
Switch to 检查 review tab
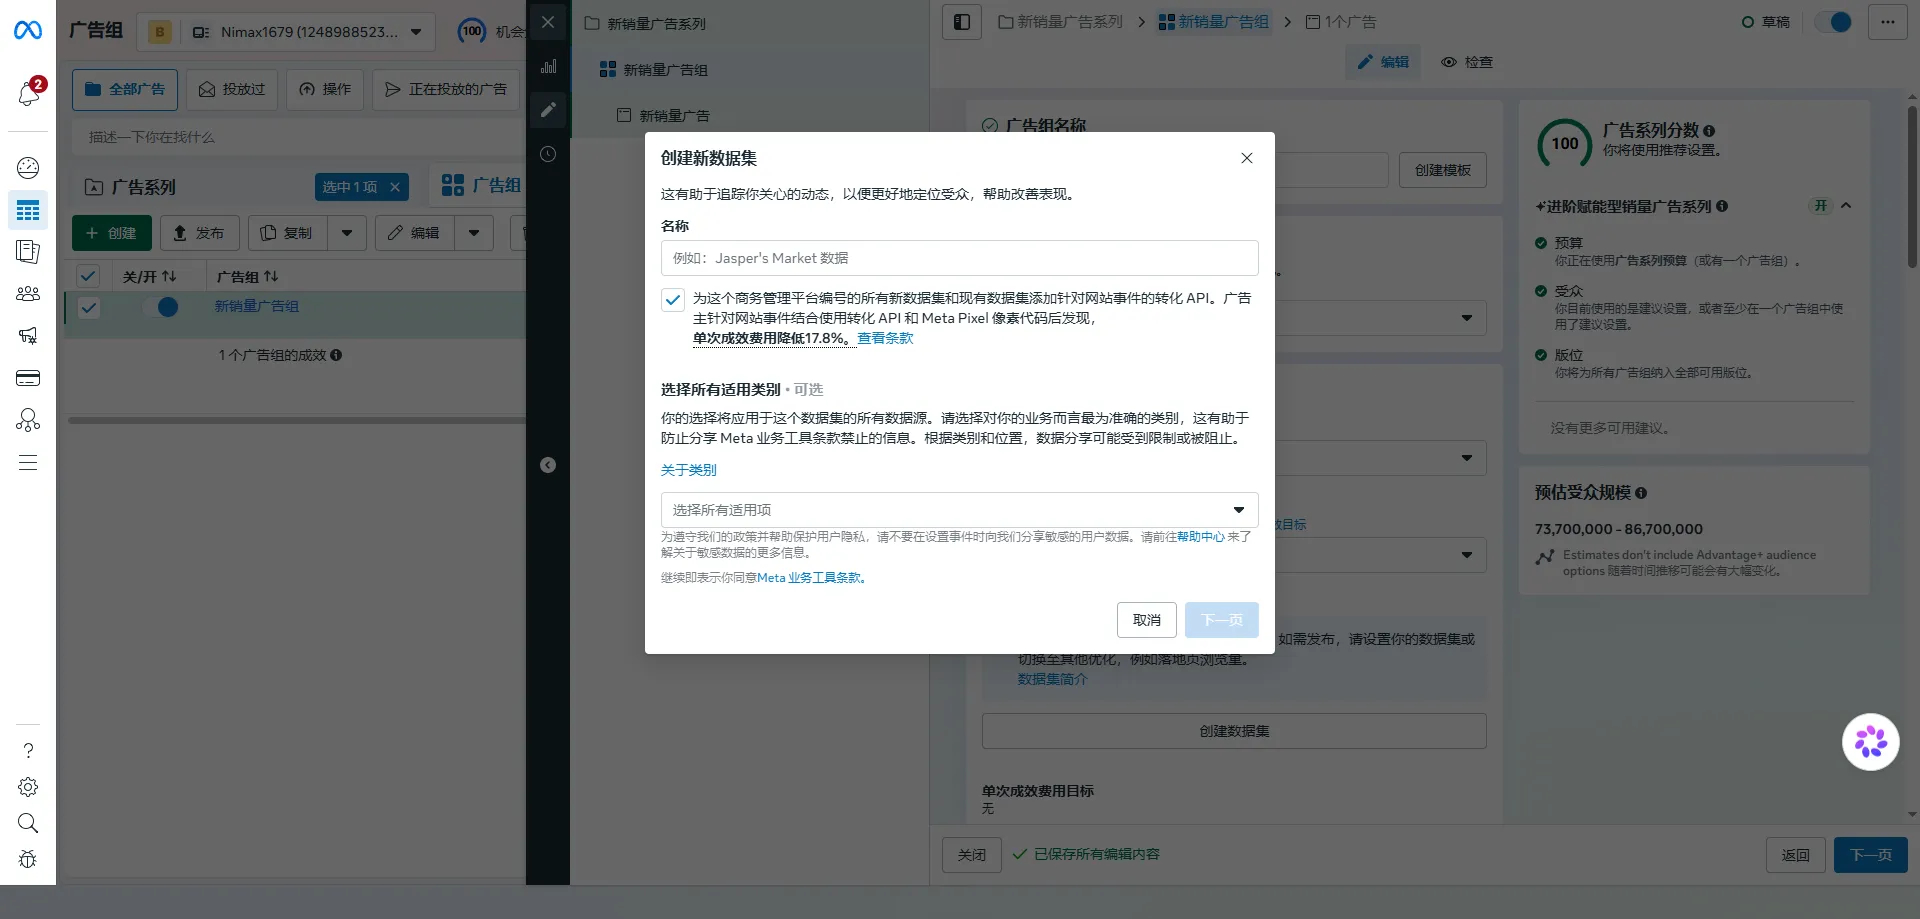pos(1467,62)
